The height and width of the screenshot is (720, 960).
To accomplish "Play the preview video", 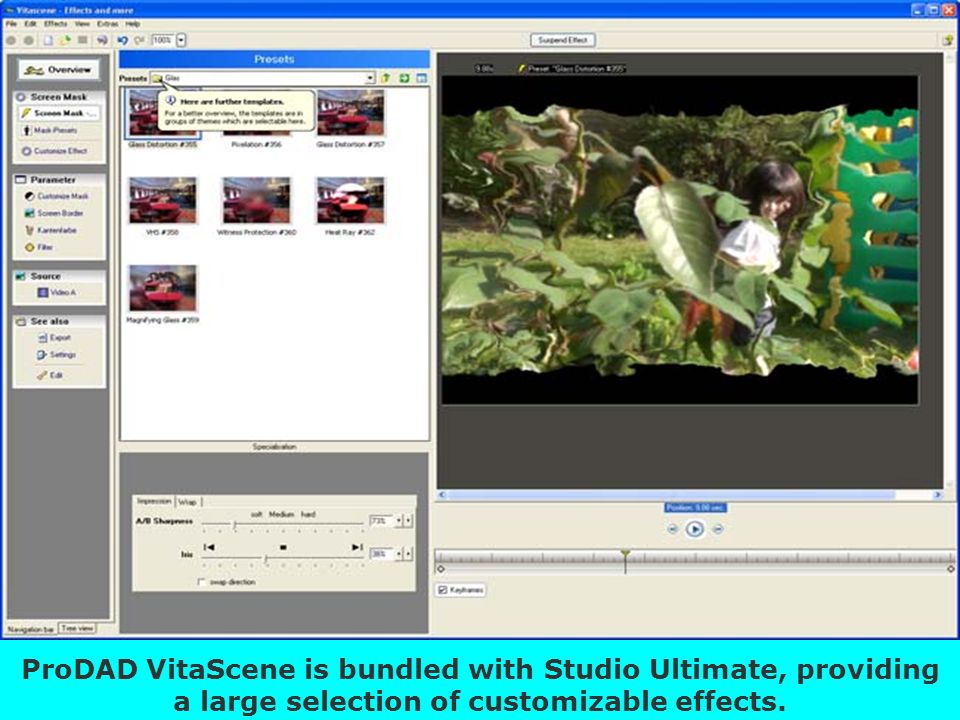I will [694, 529].
